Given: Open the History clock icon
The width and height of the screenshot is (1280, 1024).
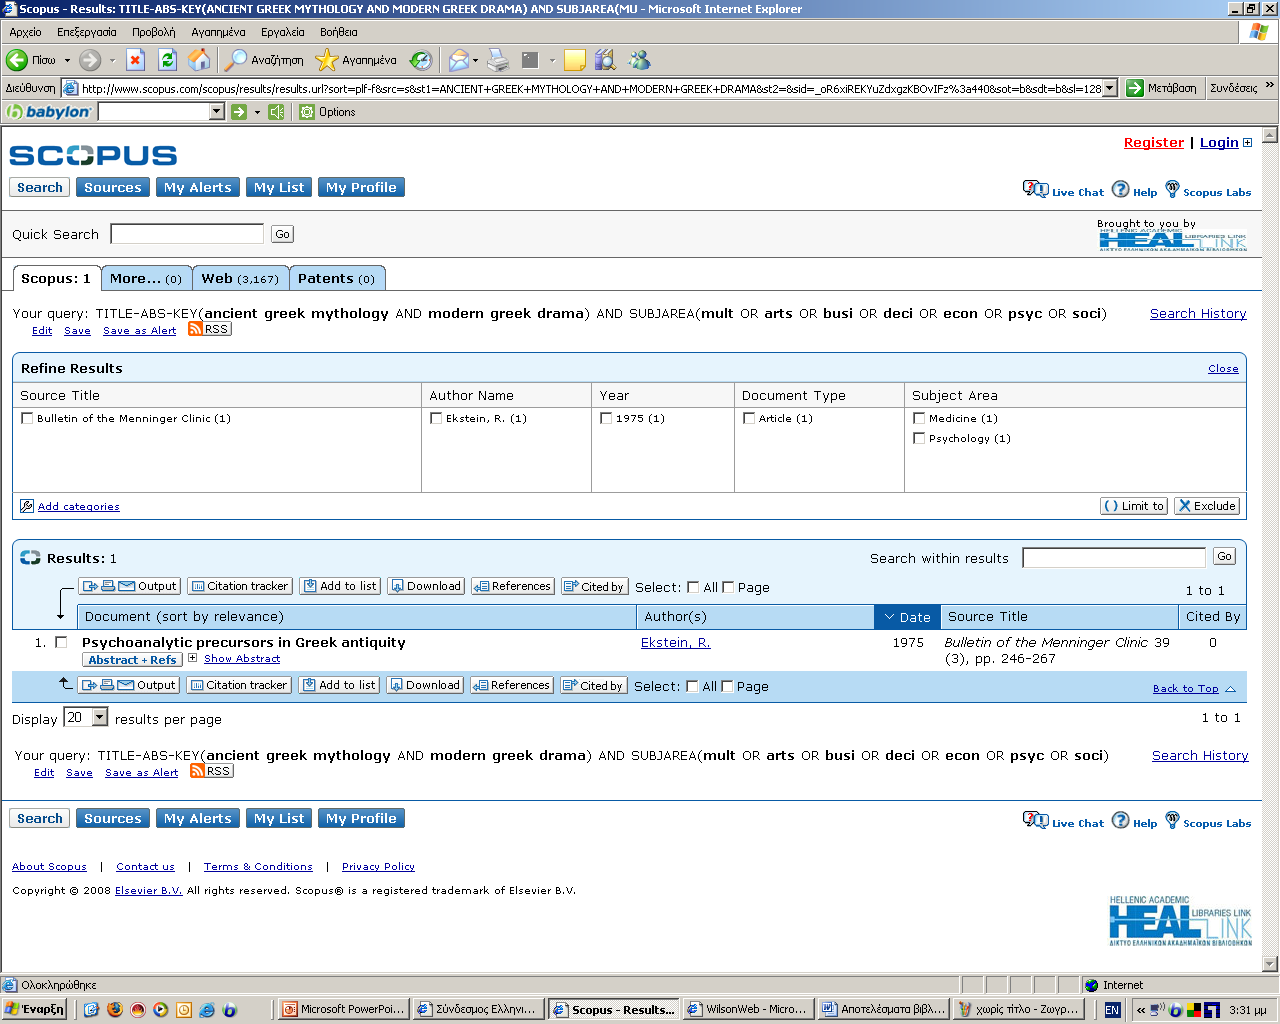Looking at the screenshot, I should point(422,60).
